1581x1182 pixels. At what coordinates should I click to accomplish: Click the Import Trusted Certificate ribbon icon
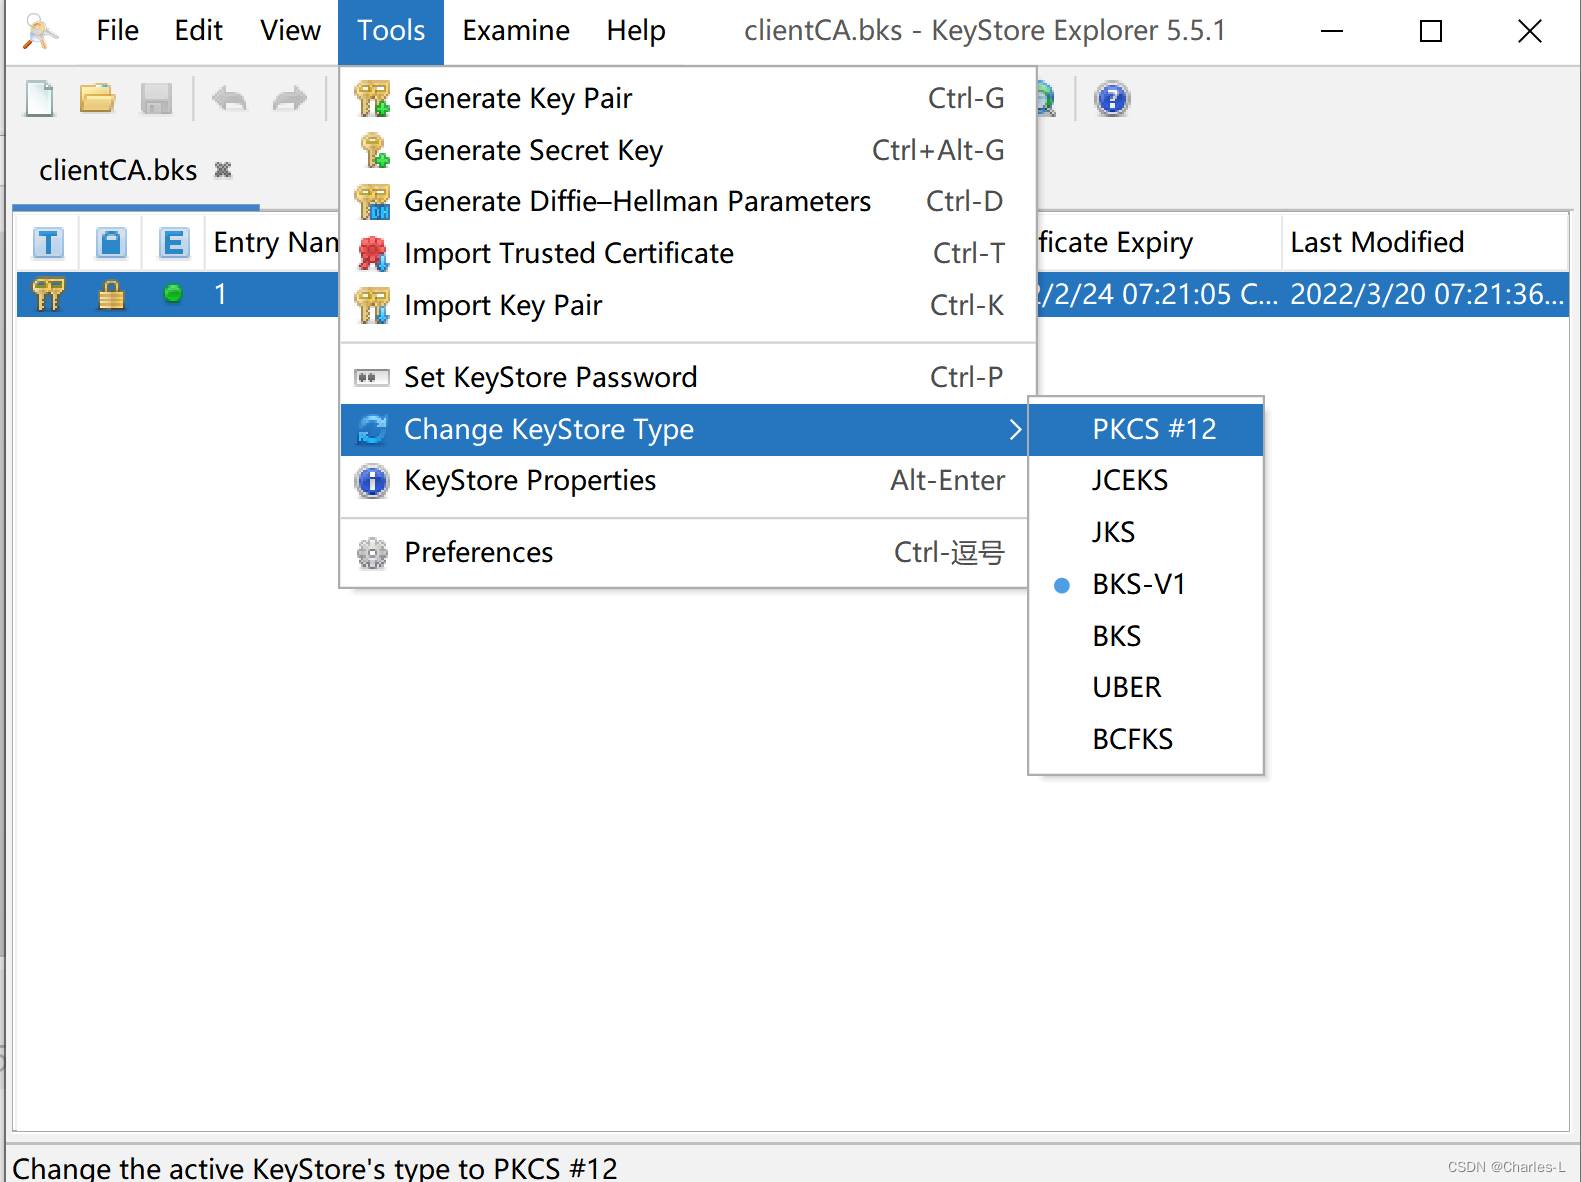tap(373, 254)
